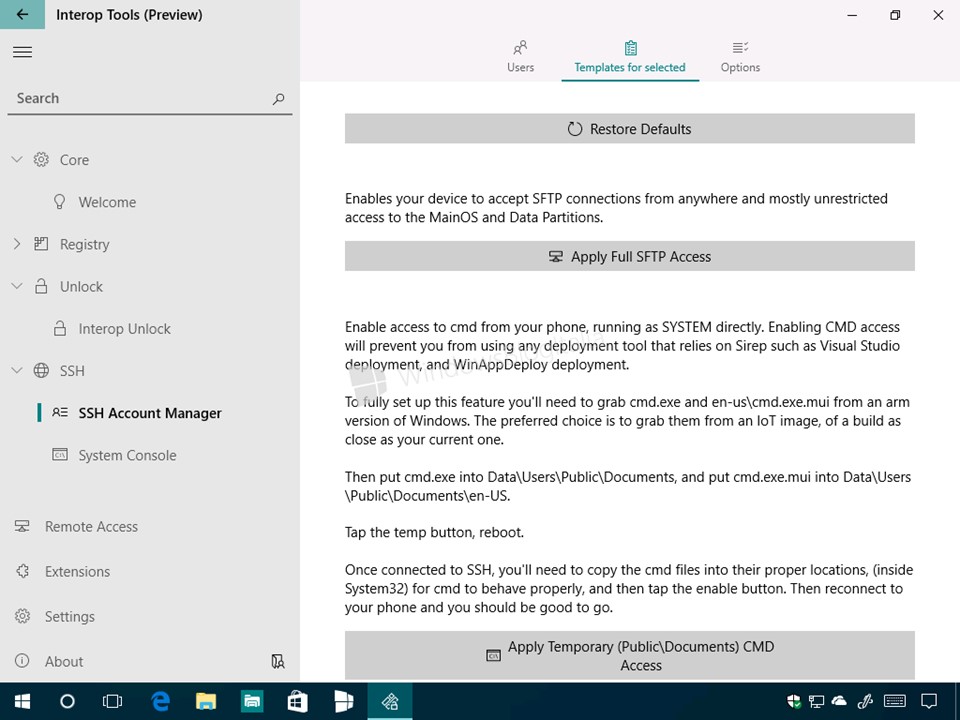
Task: Click the search magnifier icon
Action: (x=279, y=99)
